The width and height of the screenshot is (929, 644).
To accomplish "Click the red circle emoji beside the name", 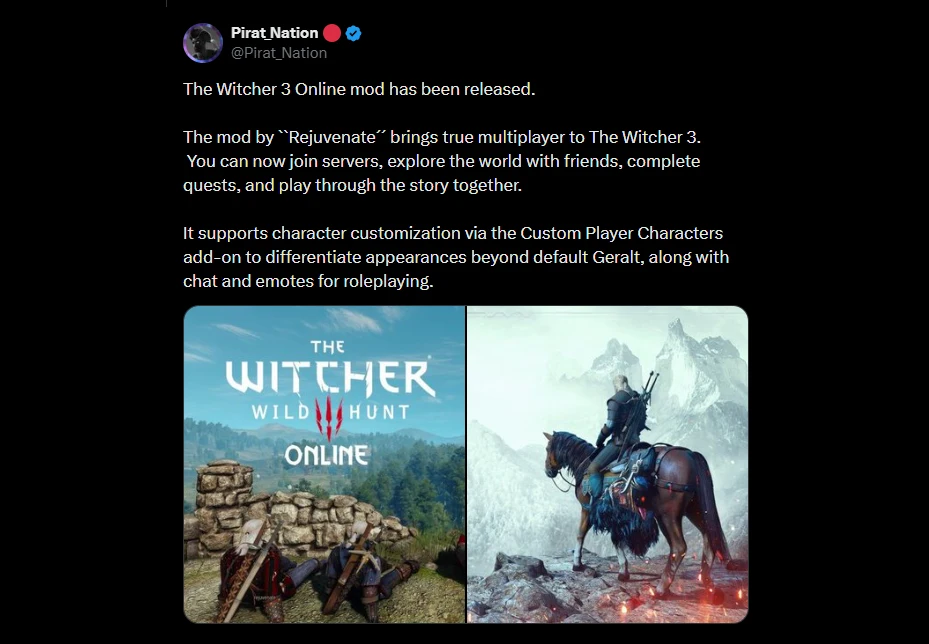I will pos(332,33).
